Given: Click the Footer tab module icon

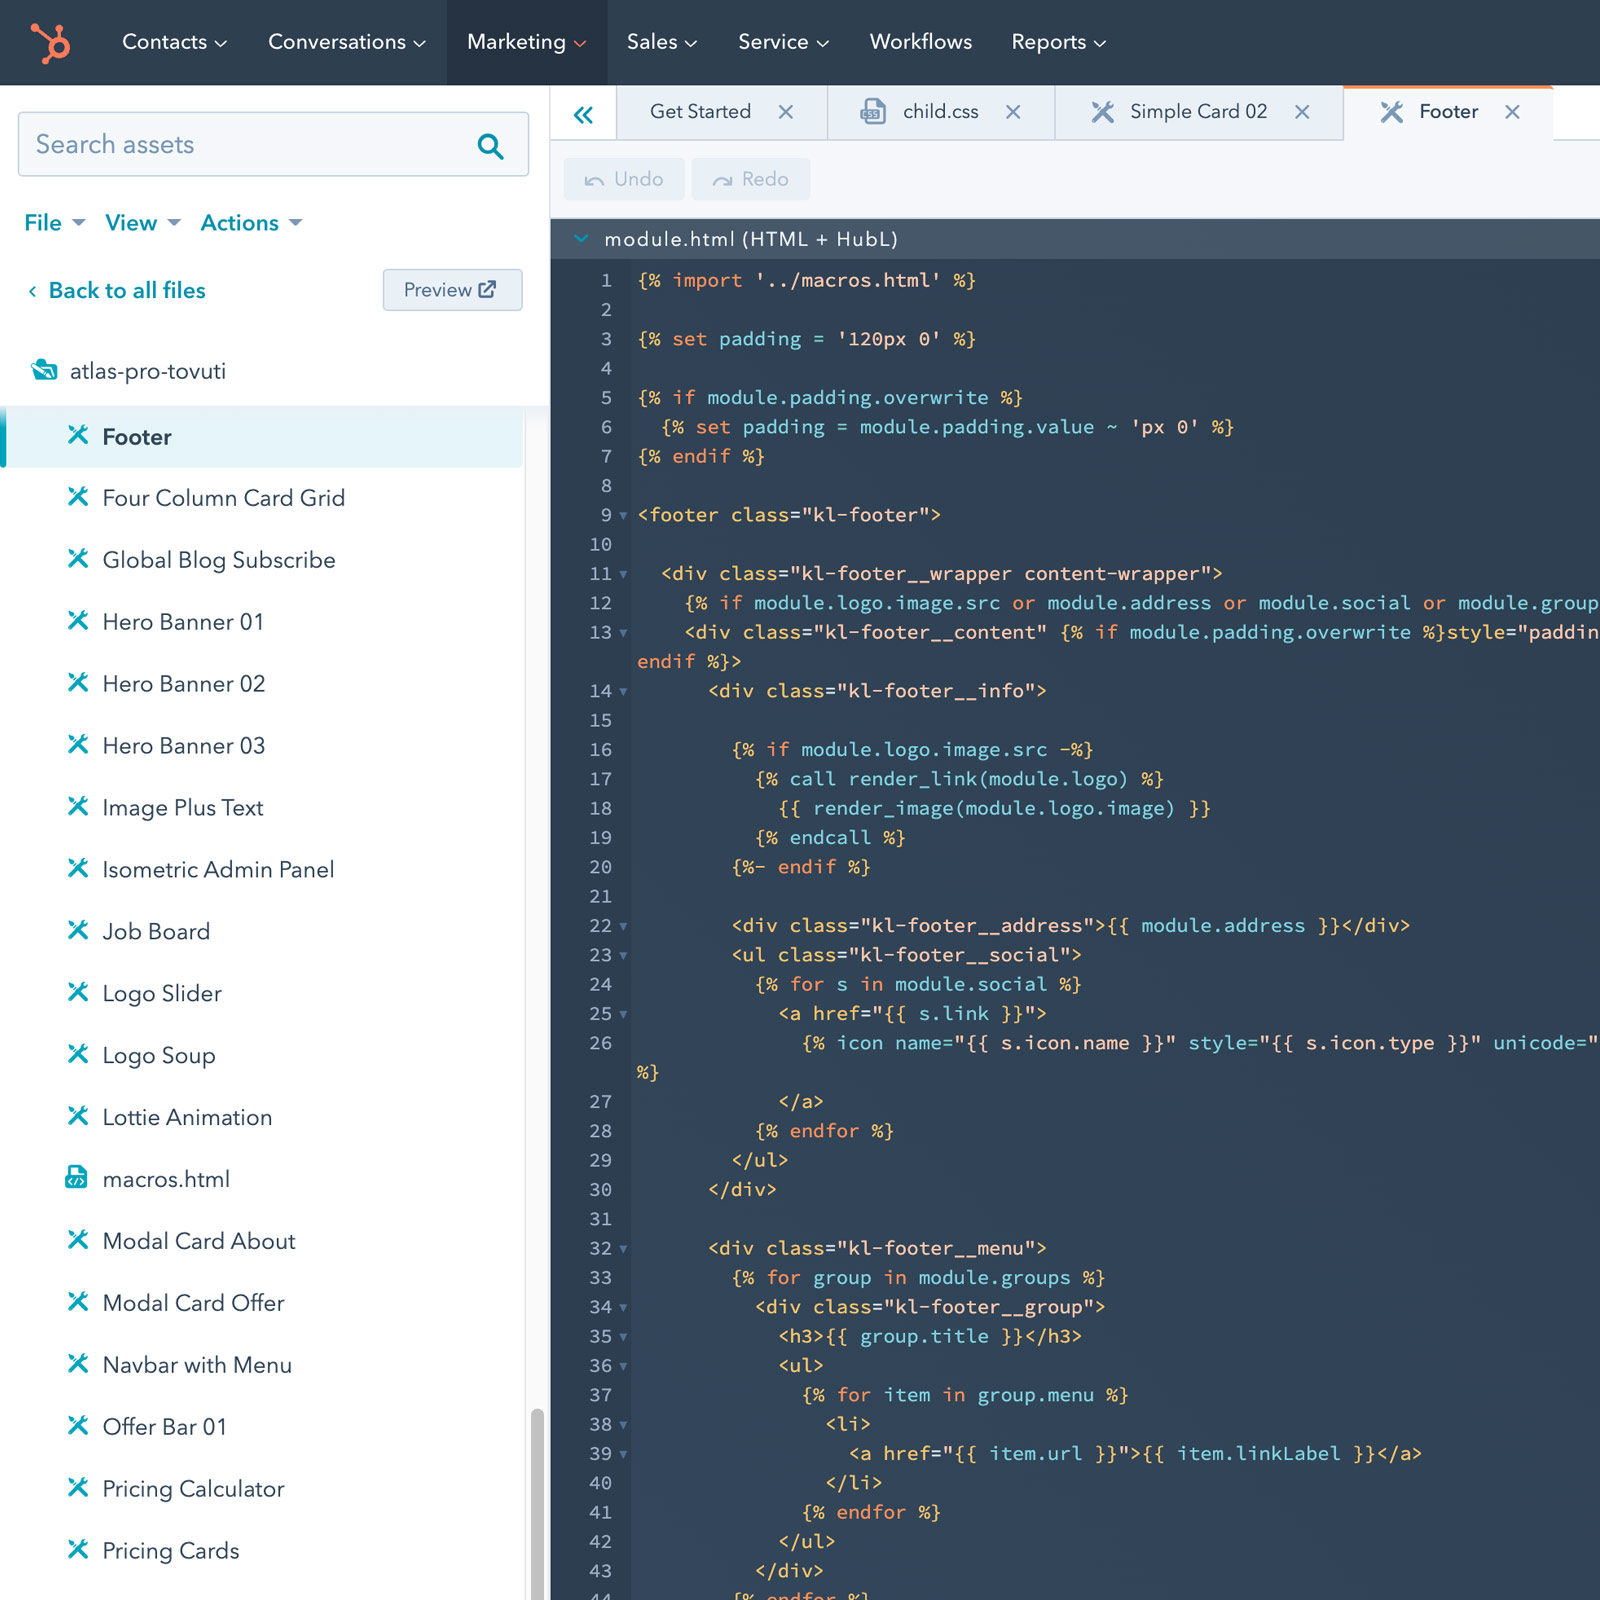Looking at the screenshot, I should (1391, 112).
